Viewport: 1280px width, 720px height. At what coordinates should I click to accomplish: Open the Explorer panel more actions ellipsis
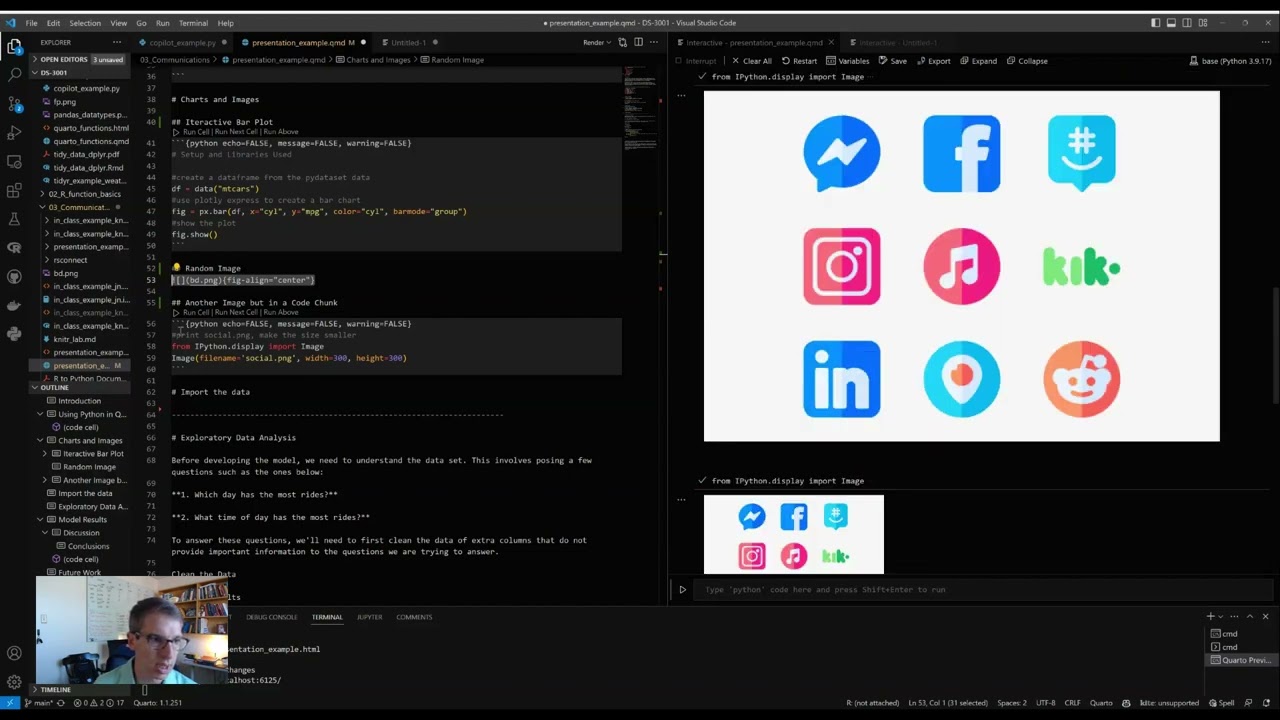(117, 42)
